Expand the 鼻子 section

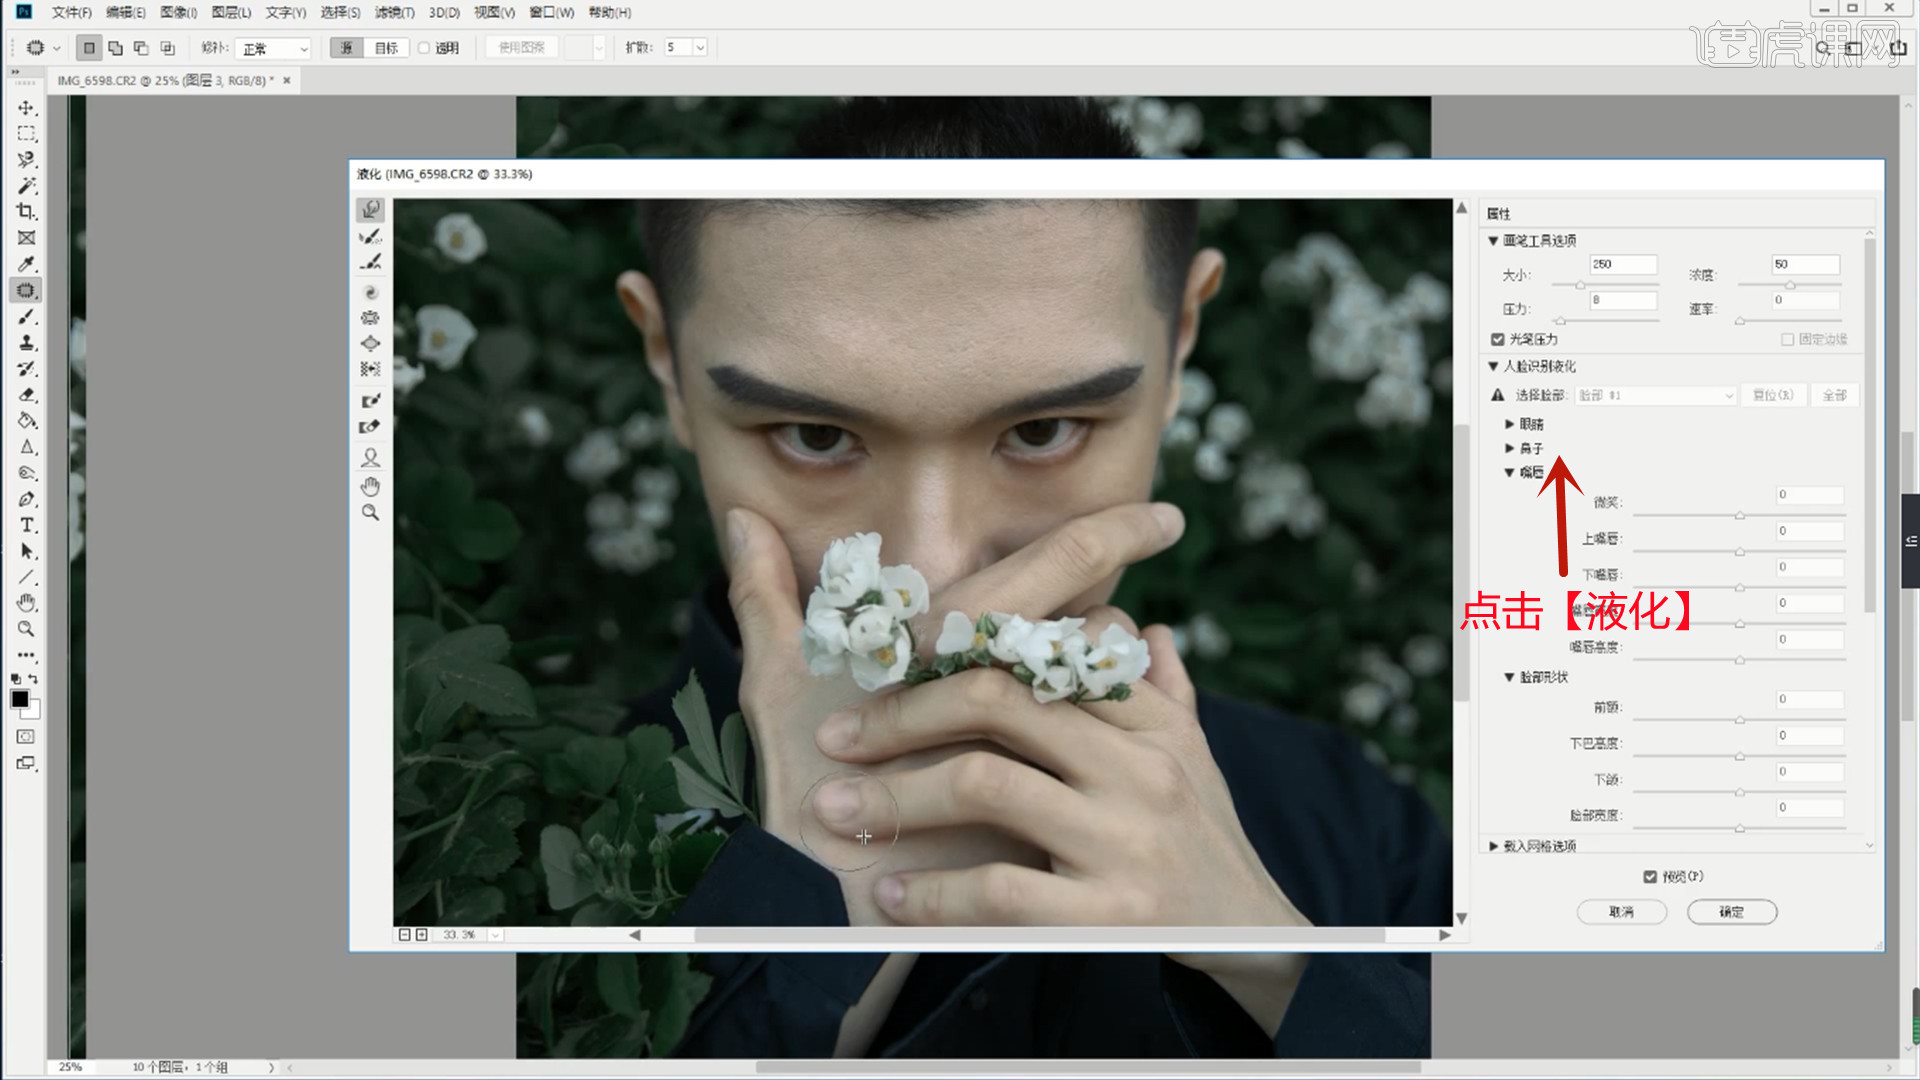(x=1510, y=449)
